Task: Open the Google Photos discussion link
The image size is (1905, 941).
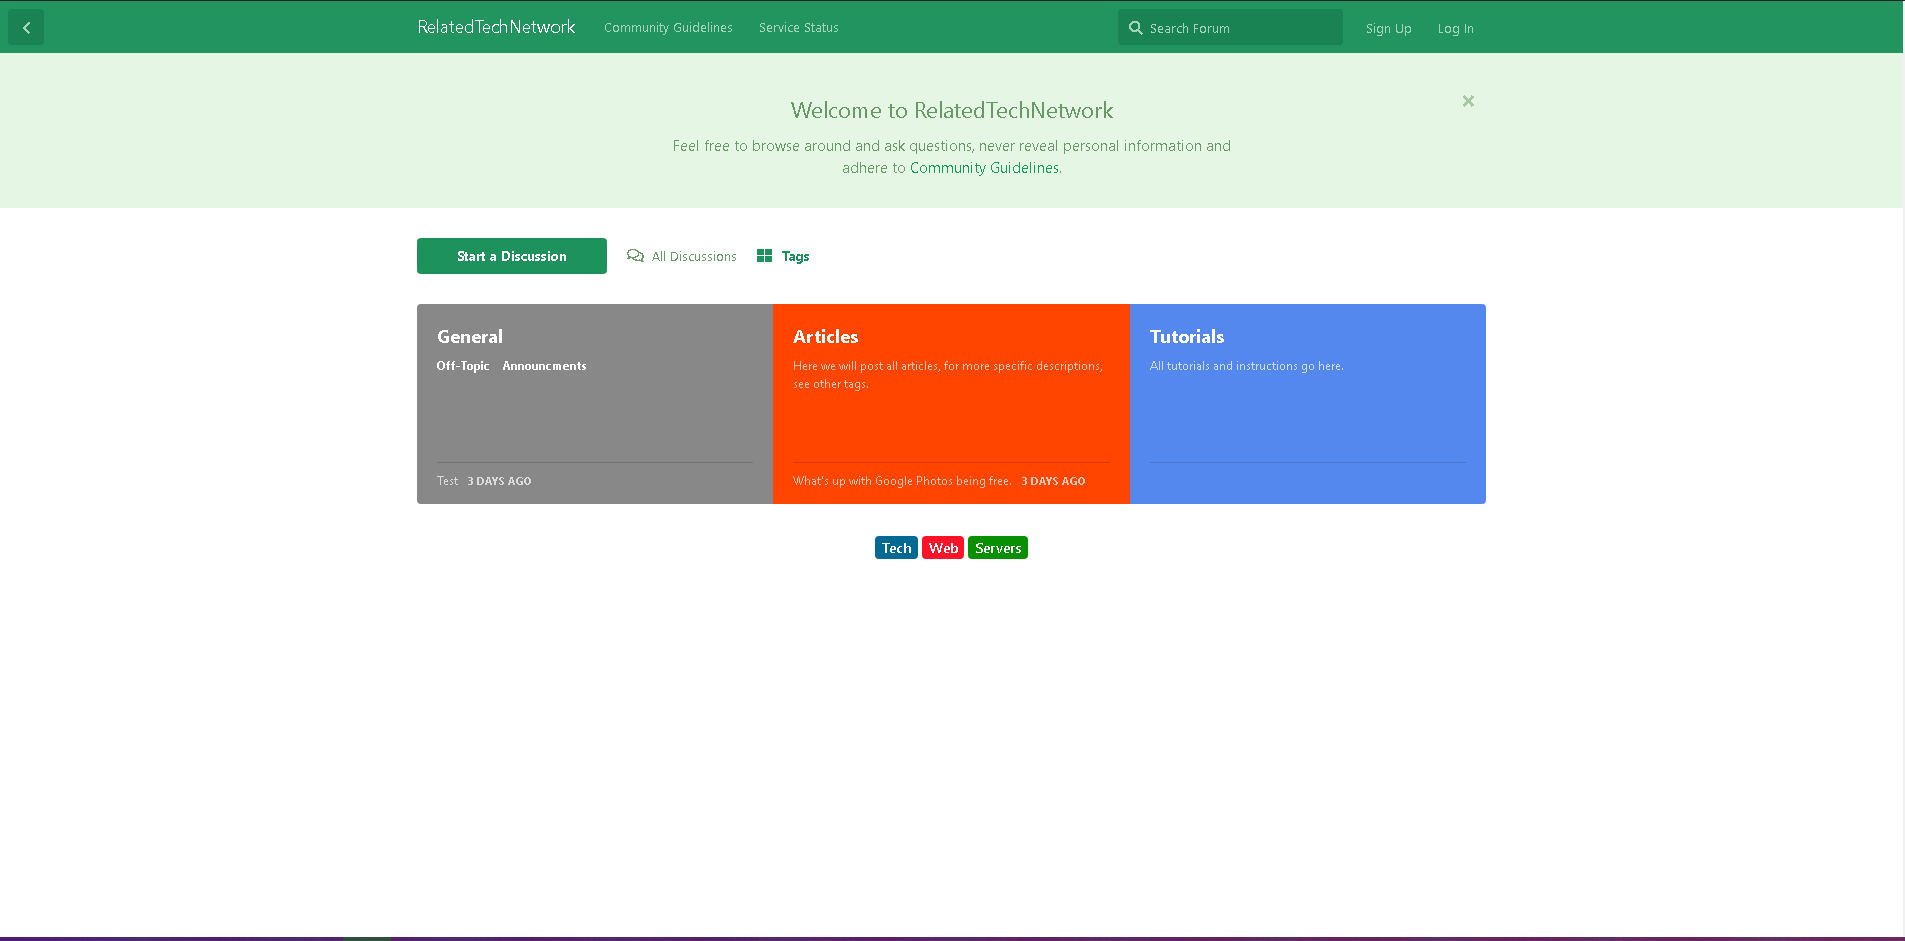Action: pyautogui.click(x=902, y=481)
